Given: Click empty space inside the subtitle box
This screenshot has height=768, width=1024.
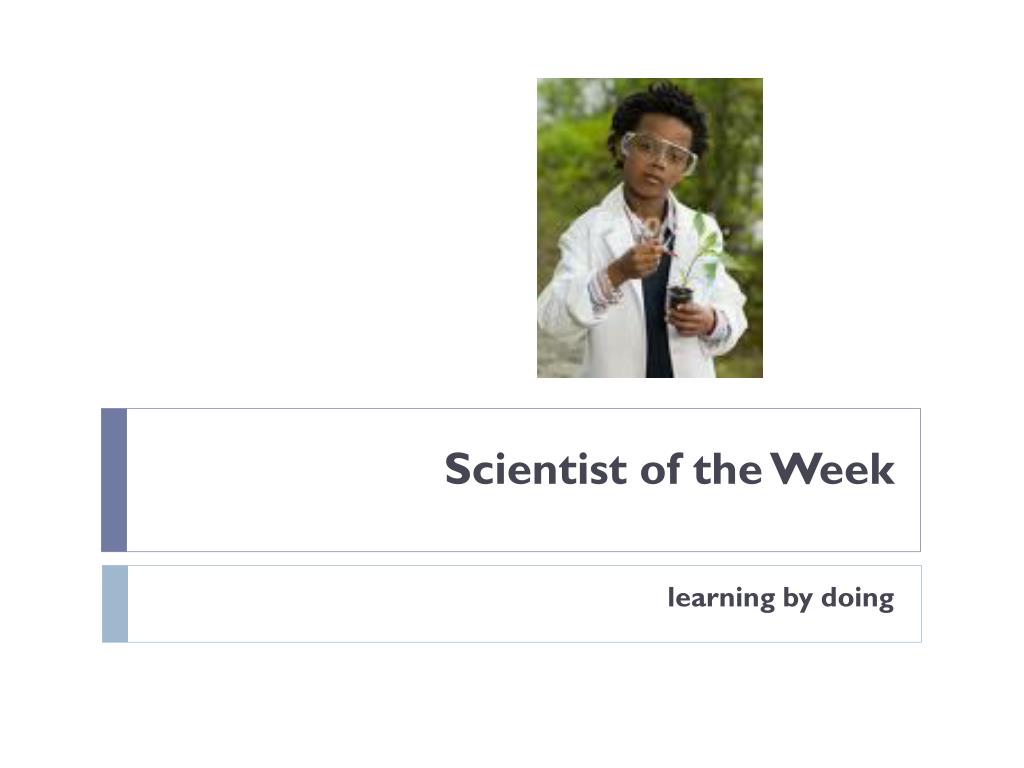Looking at the screenshot, I should tap(392, 604).
